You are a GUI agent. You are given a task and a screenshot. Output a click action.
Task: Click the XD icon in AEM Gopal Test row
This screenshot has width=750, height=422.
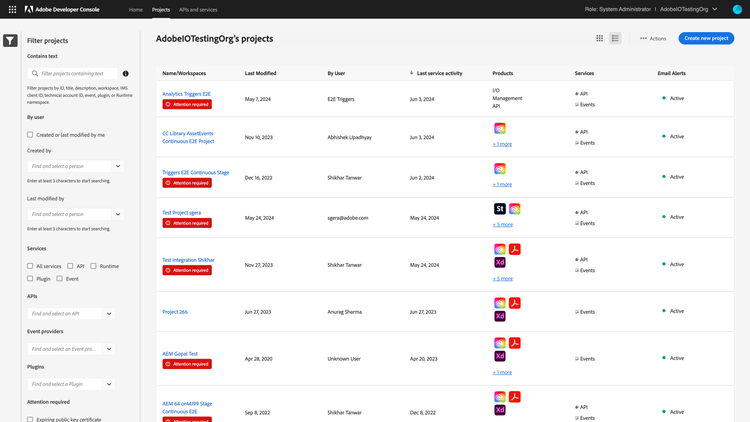click(500, 356)
